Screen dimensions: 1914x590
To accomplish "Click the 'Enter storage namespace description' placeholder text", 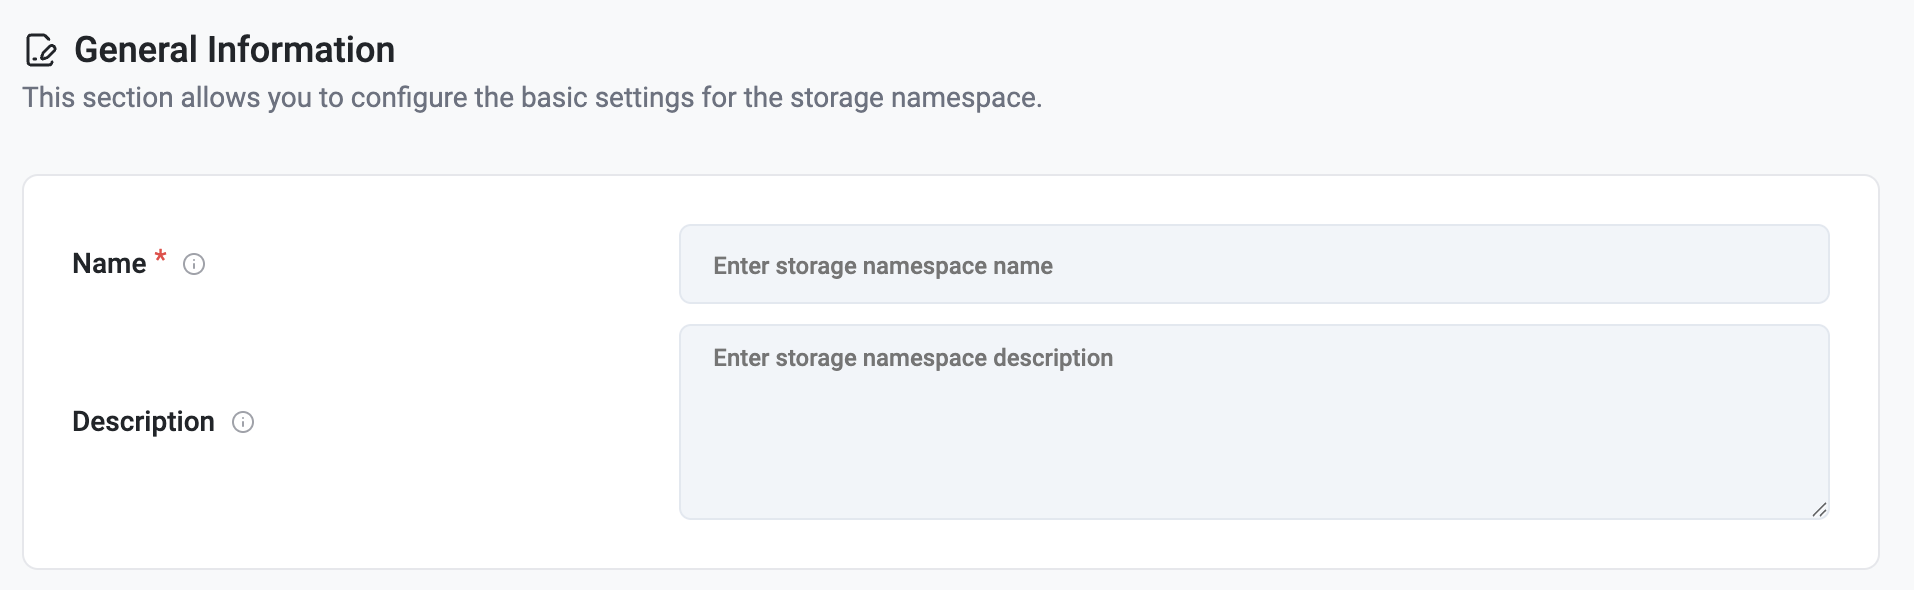I will point(912,358).
